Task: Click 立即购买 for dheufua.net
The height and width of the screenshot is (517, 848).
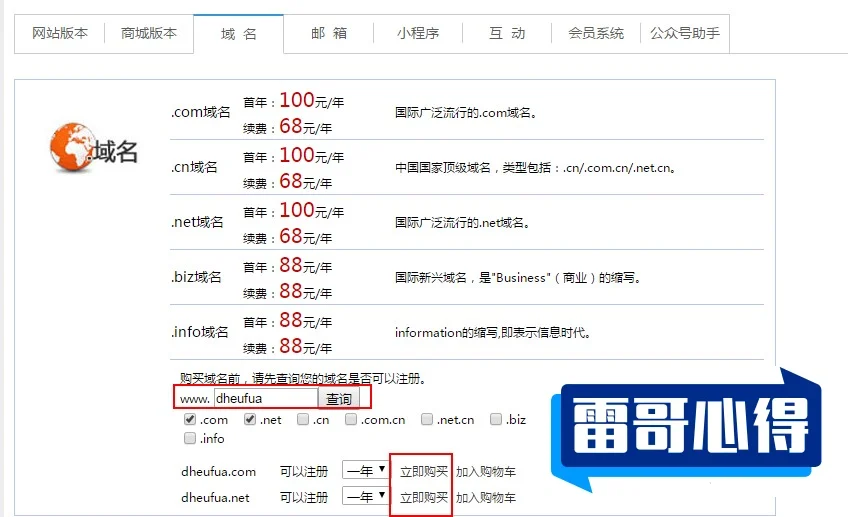Action: point(424,498)
